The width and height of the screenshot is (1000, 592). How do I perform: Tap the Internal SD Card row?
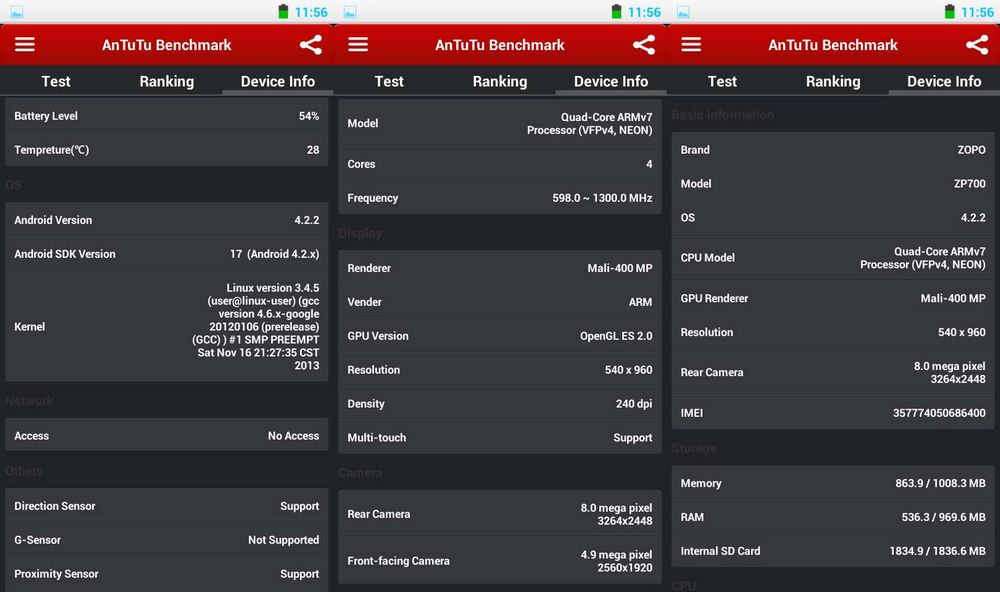coord(833,551)
